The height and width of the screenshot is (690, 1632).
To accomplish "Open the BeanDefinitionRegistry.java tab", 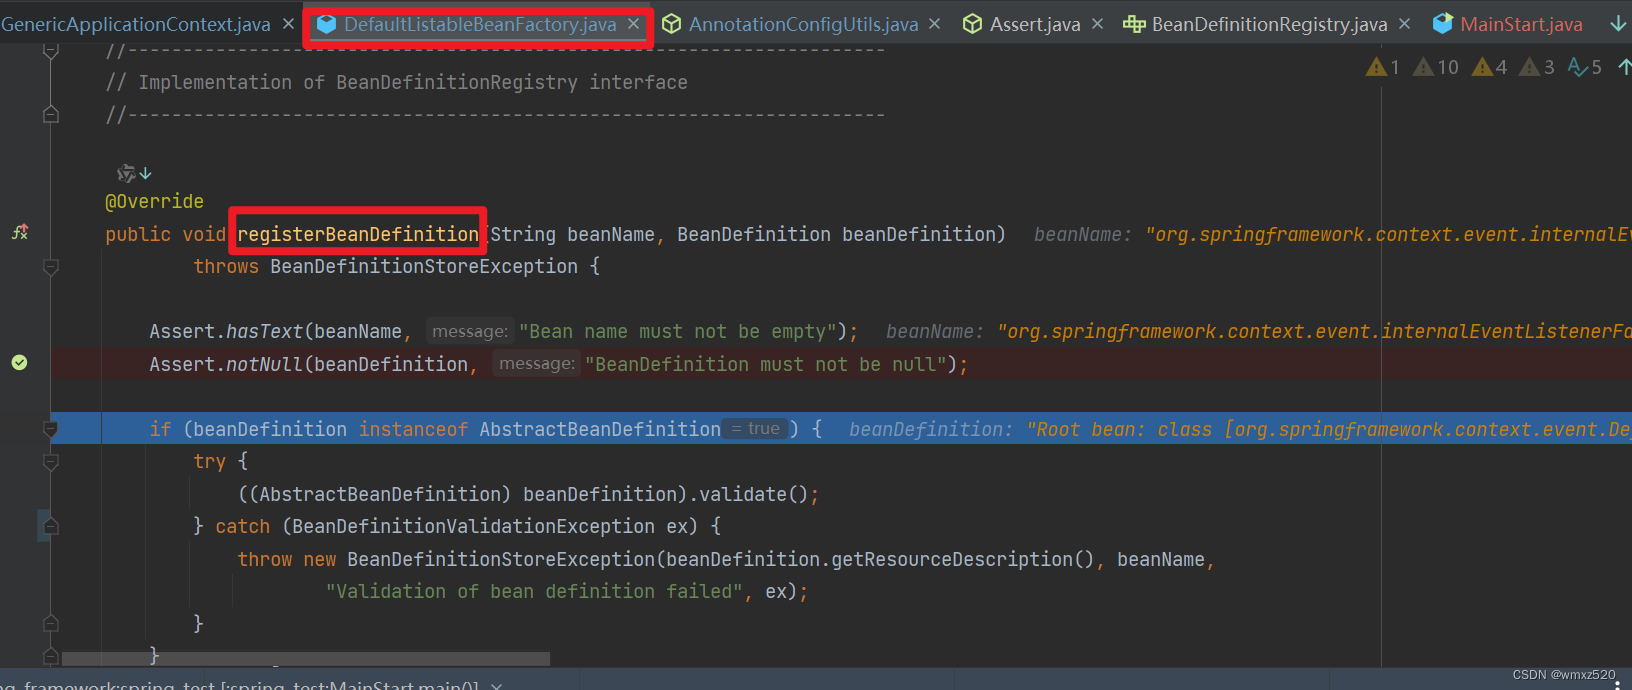I will point(1269,24).
